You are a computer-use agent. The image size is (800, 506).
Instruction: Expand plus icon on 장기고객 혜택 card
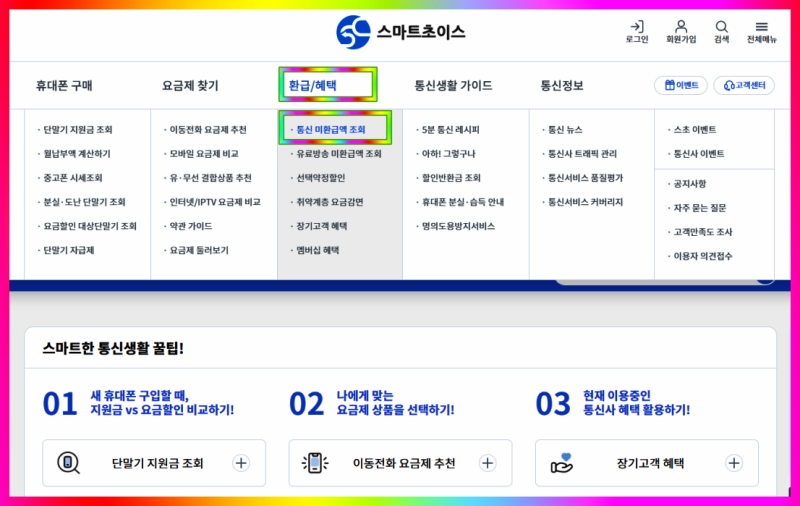(734, 463)
